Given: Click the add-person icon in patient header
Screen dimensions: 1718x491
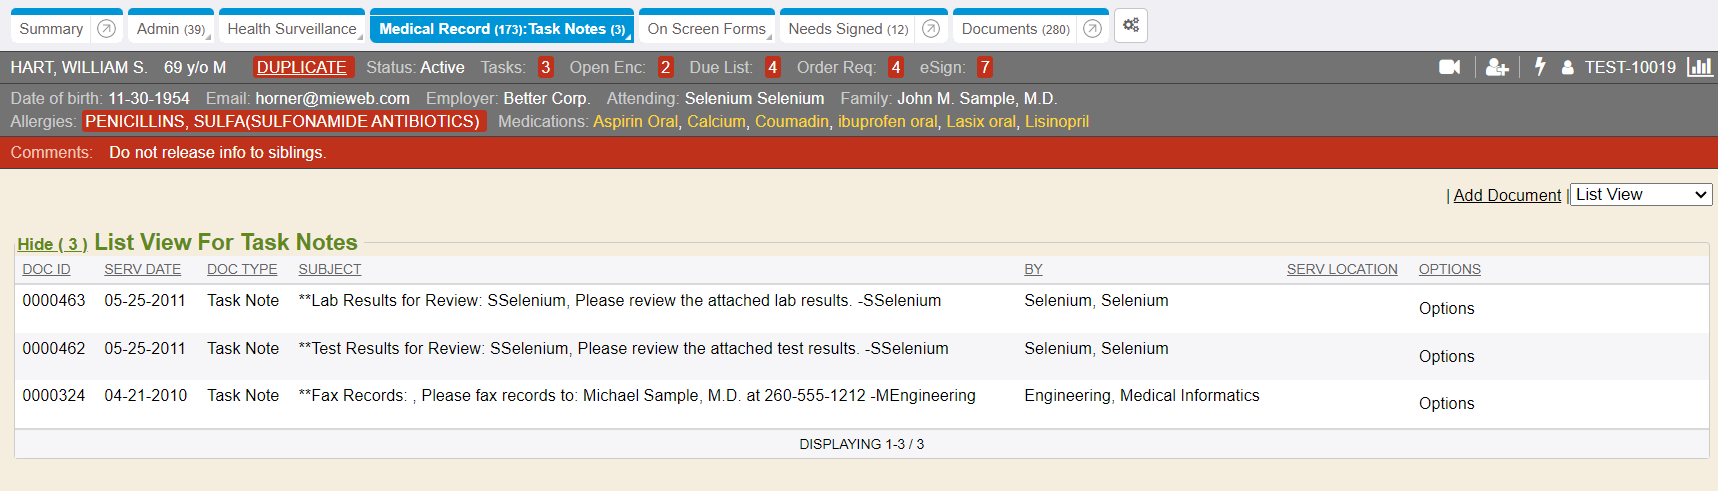Looking at the screenshot, I should coord(1496,67).
